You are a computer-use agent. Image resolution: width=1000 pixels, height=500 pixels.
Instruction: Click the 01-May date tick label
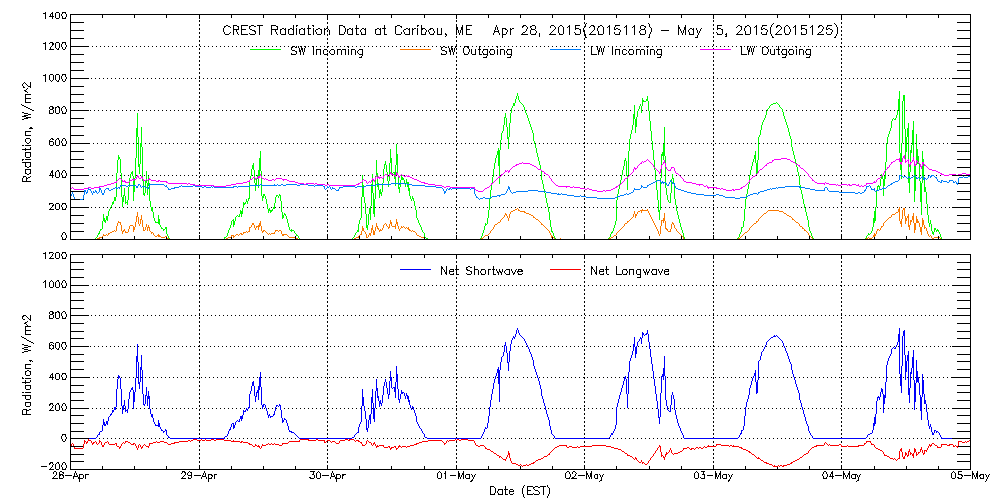click(x=457, y=477)
